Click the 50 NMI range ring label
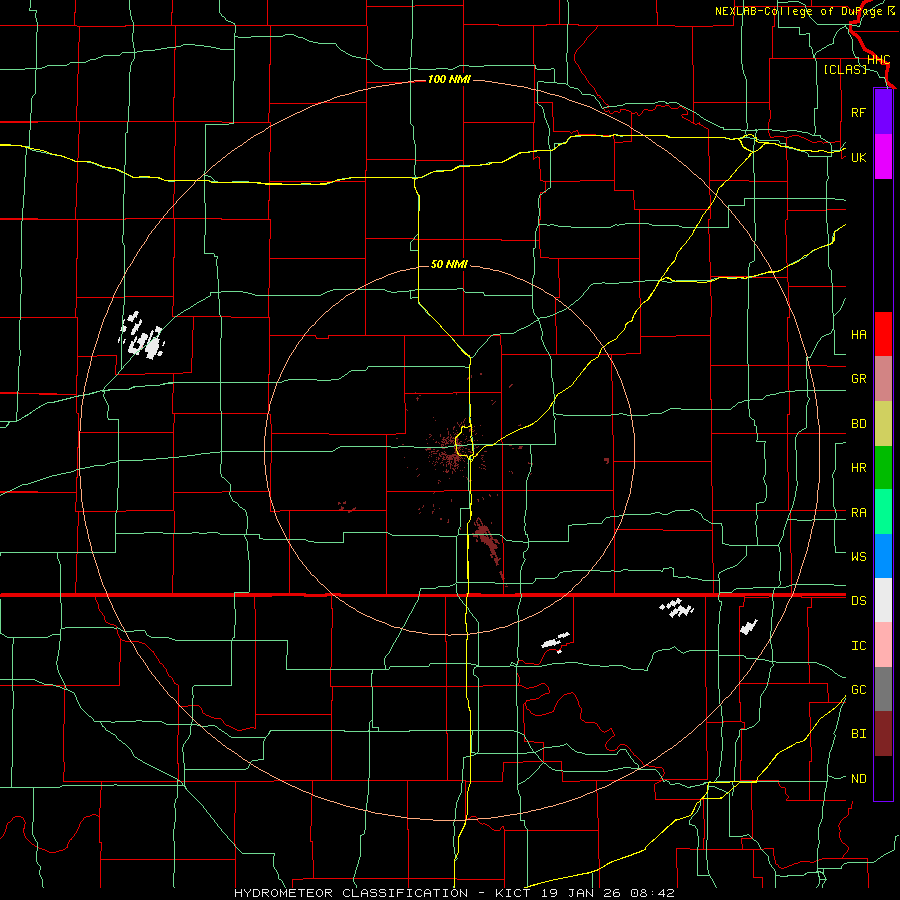This screenshot has height=900, width=900. click(449, 264)
